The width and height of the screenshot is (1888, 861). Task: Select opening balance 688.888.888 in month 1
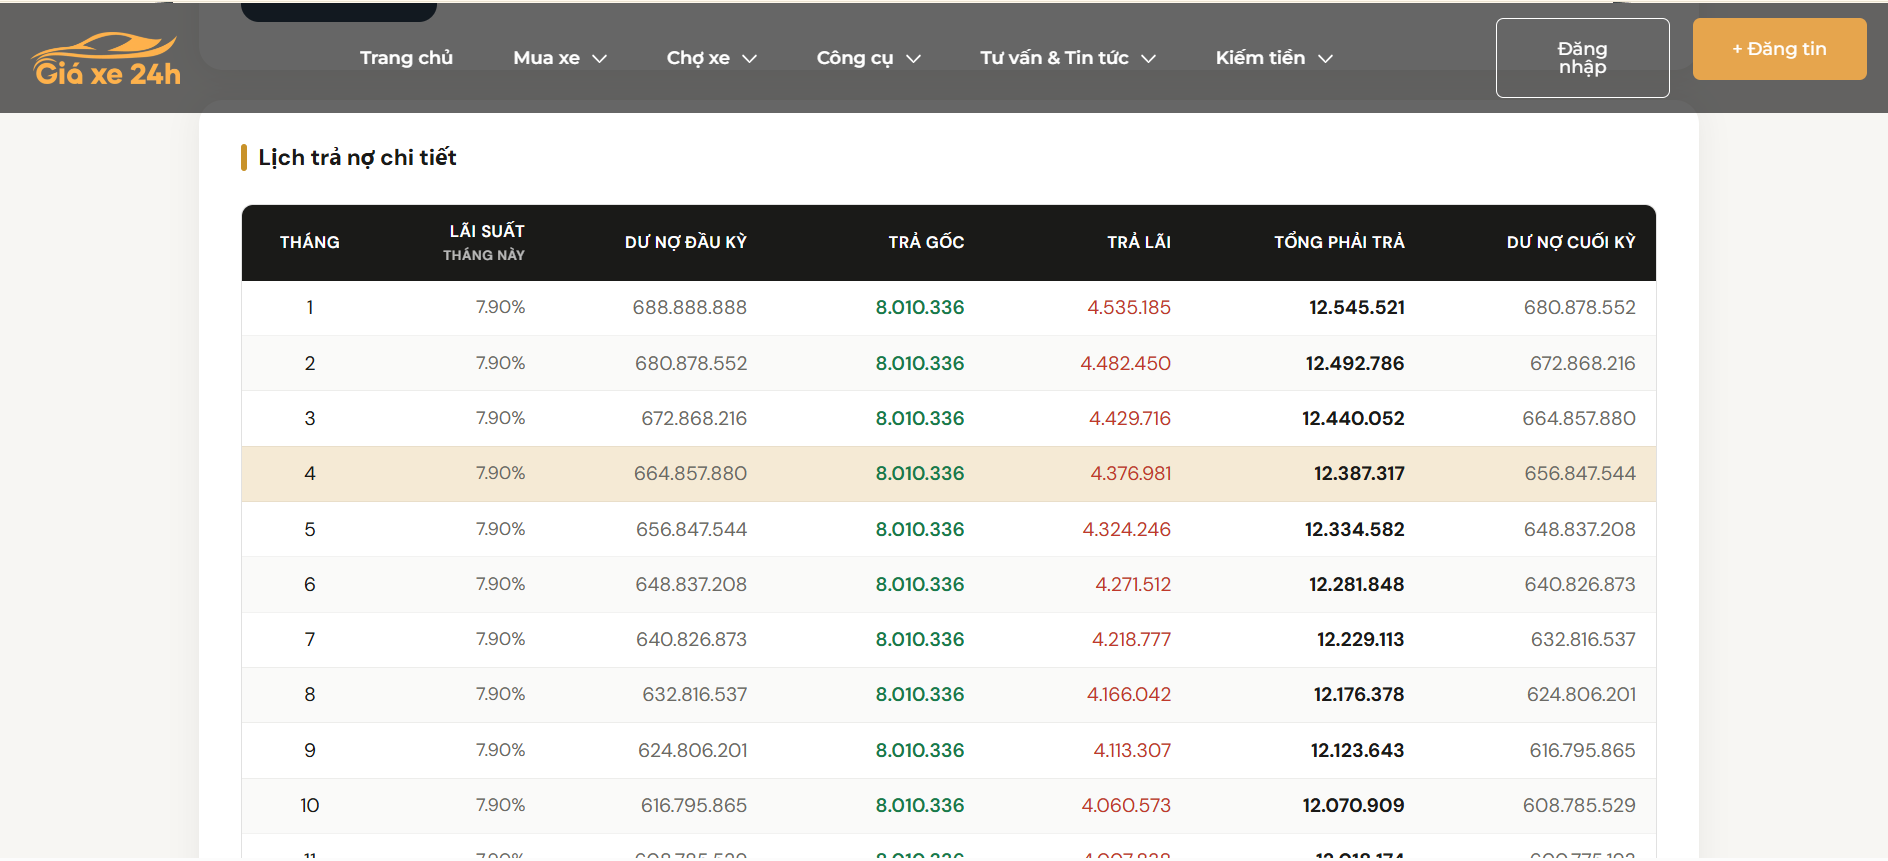[x=690, y=308]
